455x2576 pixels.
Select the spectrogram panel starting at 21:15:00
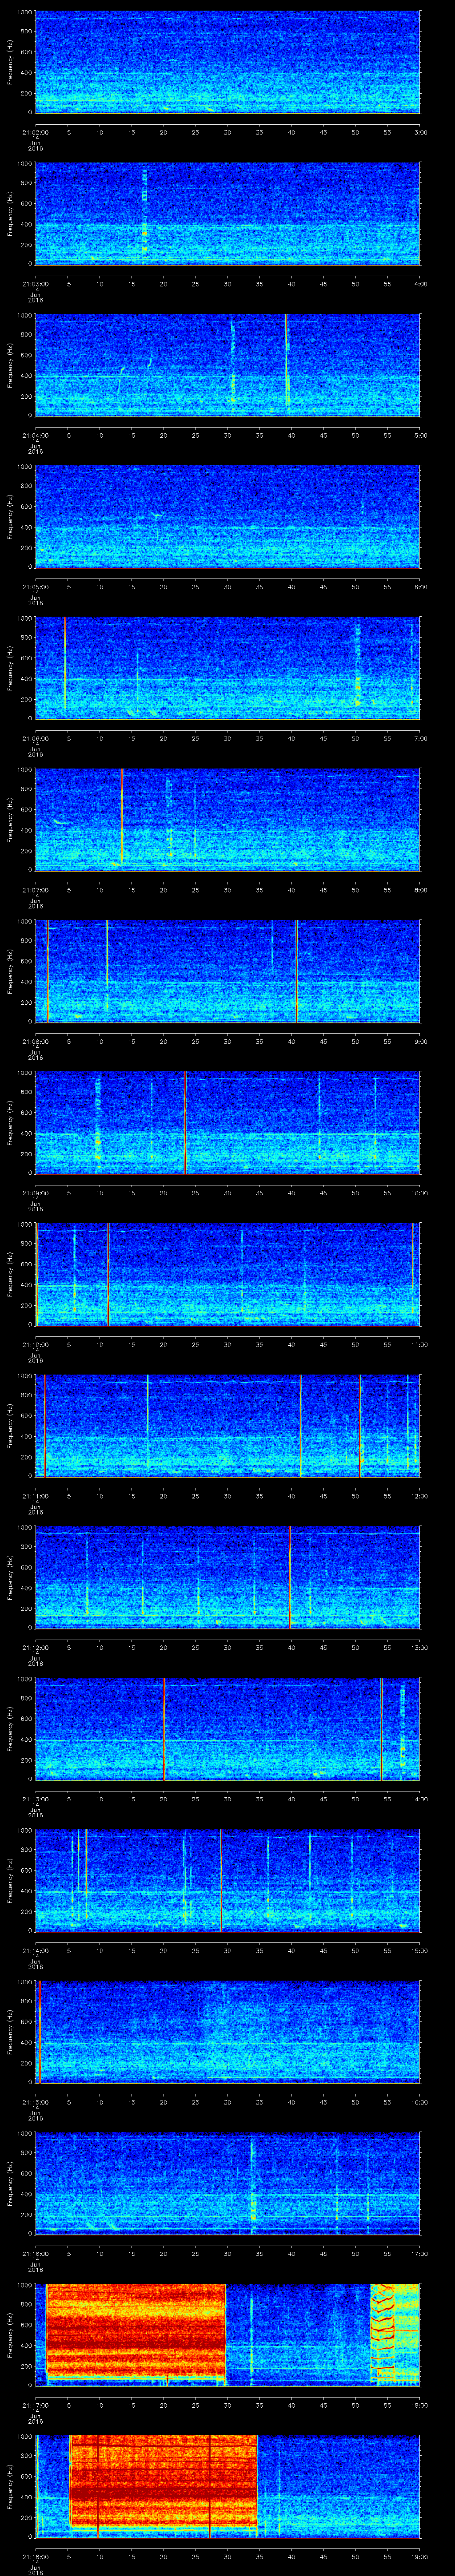(228, 2032)
